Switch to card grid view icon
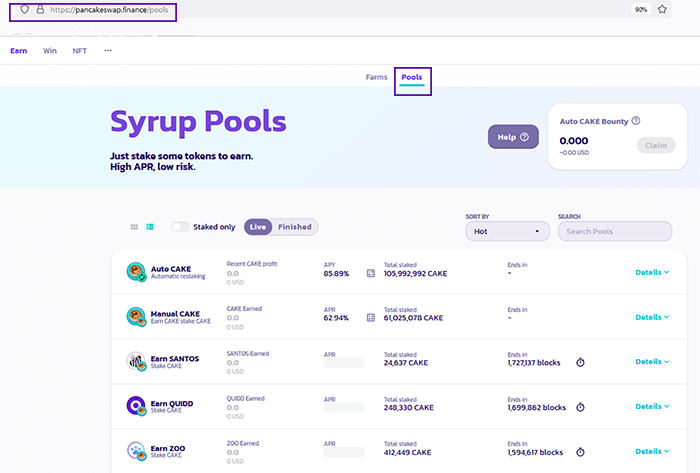 click(x=134, y=227)
